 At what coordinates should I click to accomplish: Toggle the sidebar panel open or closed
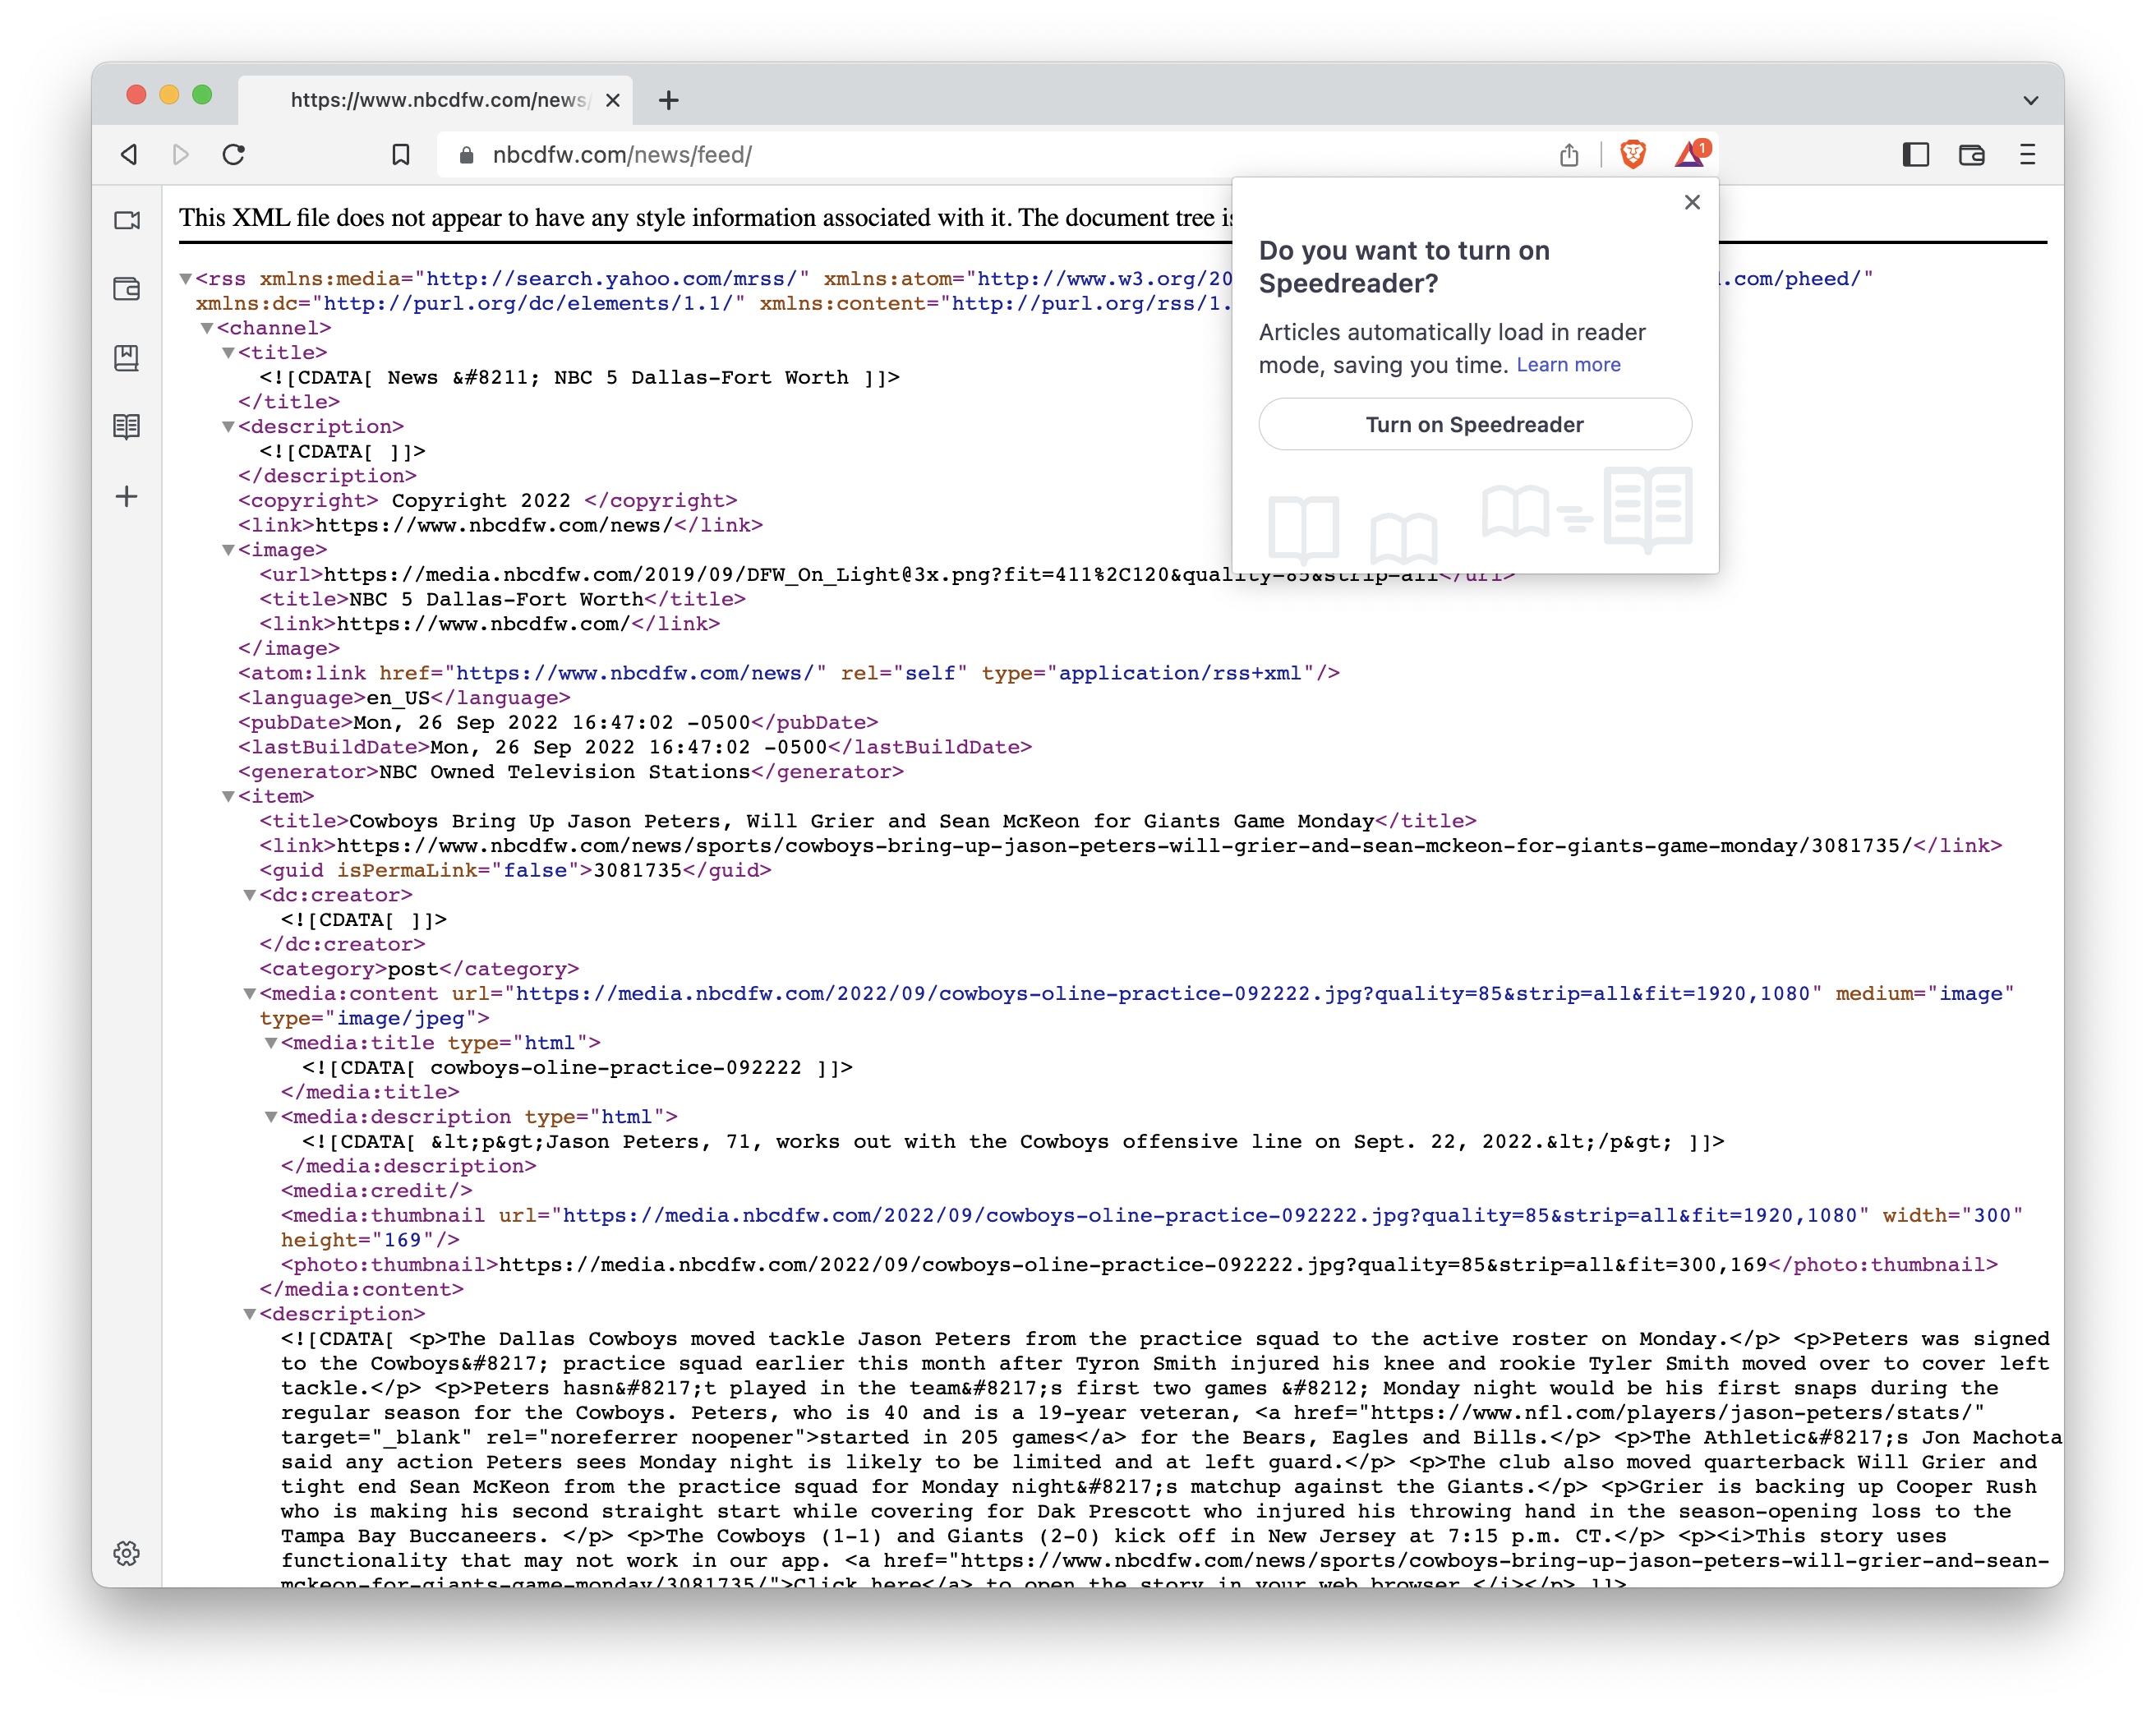pos(1917,155)
